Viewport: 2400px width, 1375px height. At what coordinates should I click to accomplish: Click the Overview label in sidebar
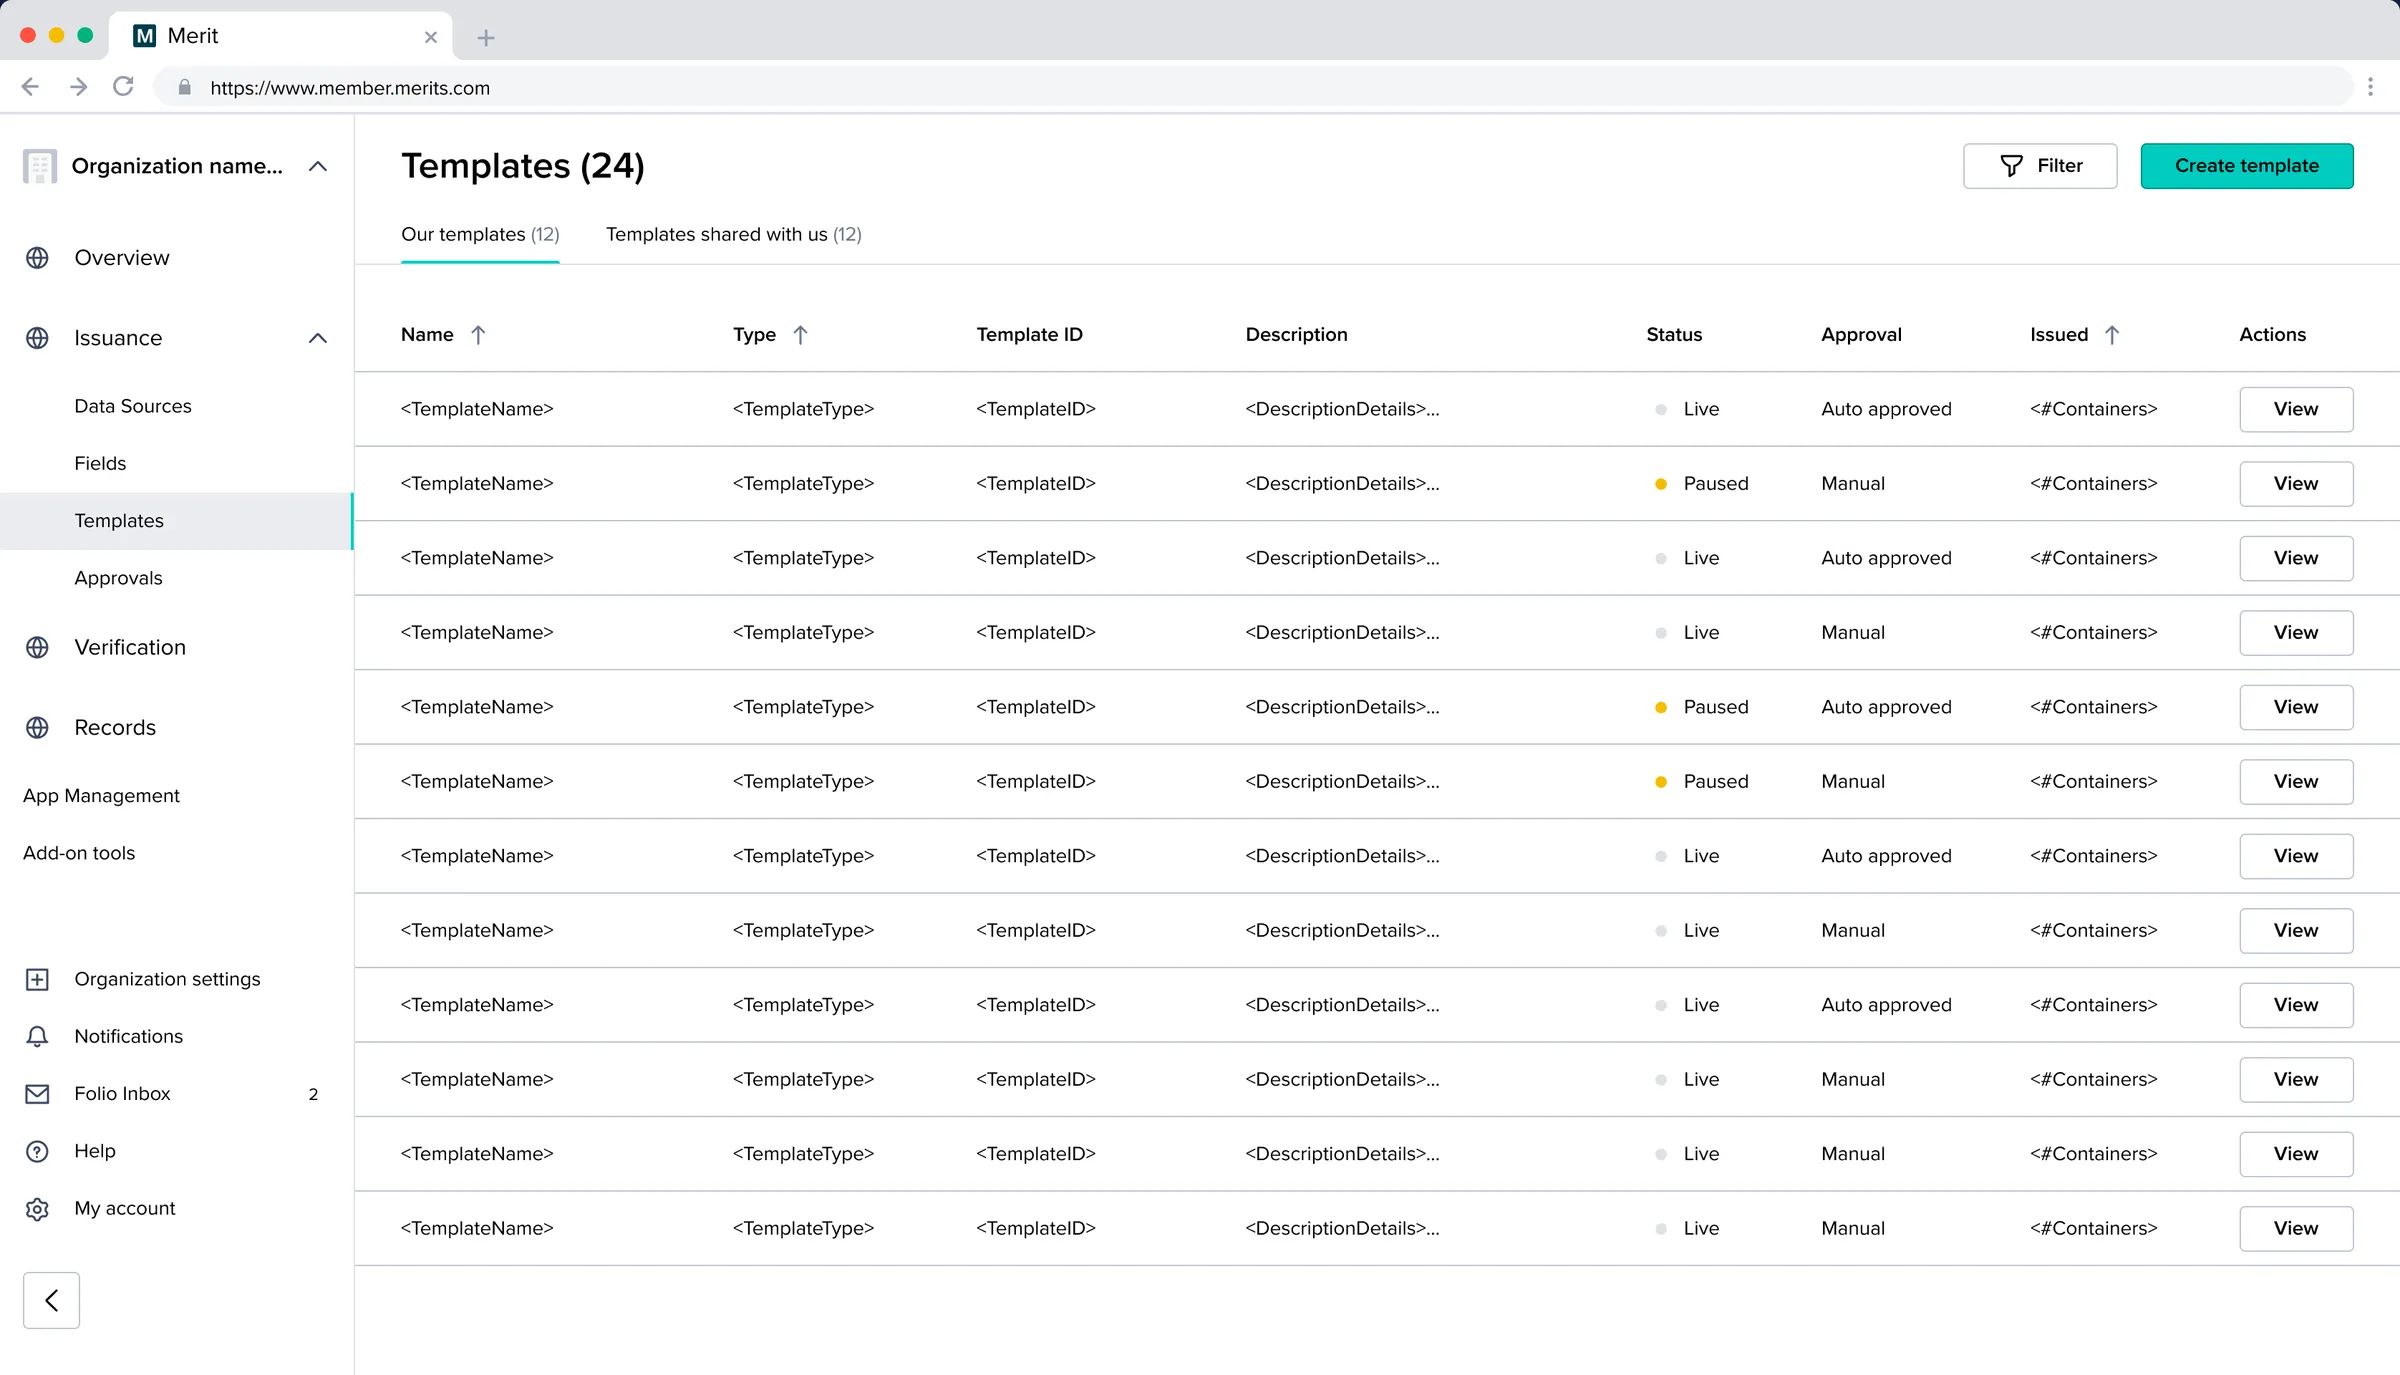[x=122, y=258]
